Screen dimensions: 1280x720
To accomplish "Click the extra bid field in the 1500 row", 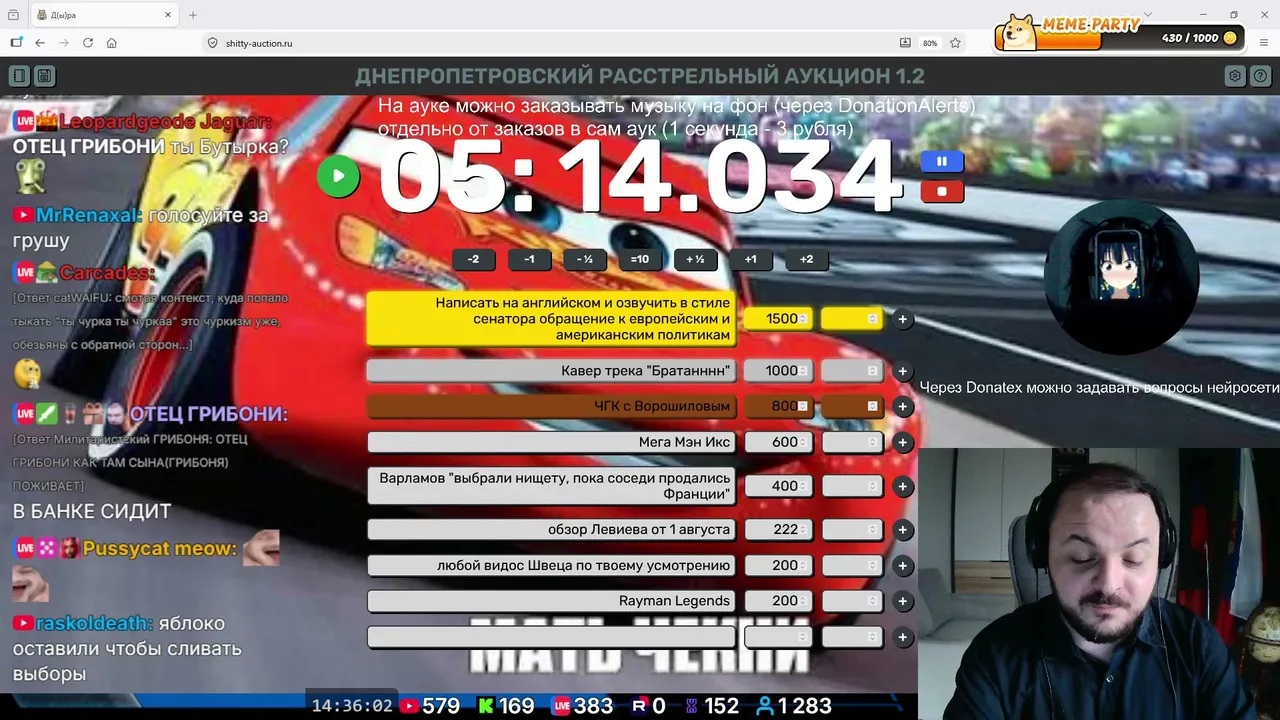I will point(852,319).
